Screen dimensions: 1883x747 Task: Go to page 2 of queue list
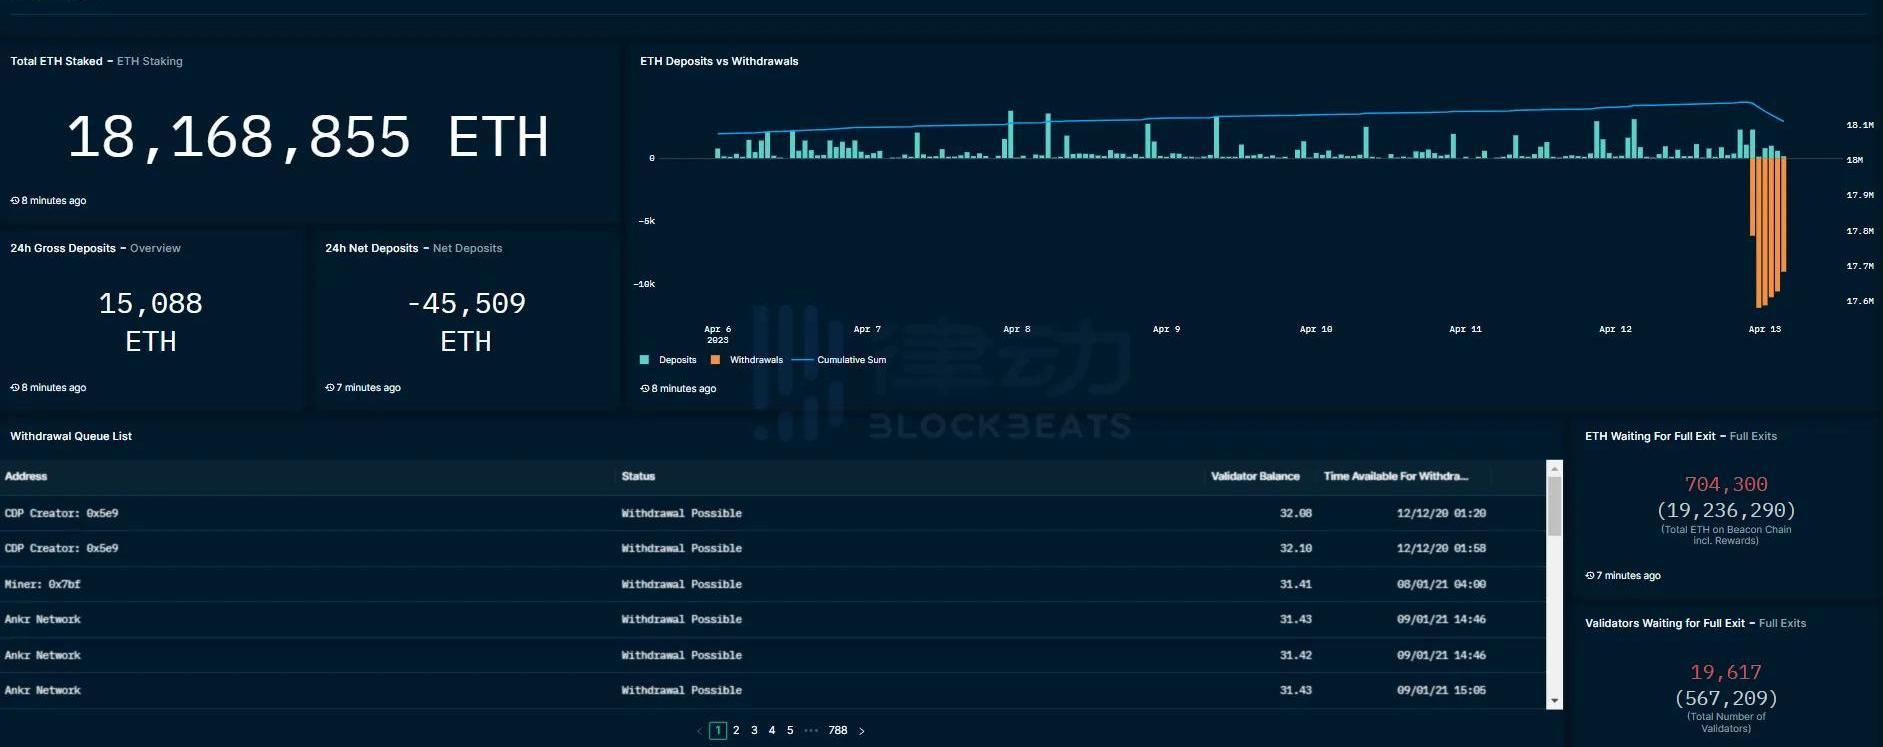click(x=736, y=731)
